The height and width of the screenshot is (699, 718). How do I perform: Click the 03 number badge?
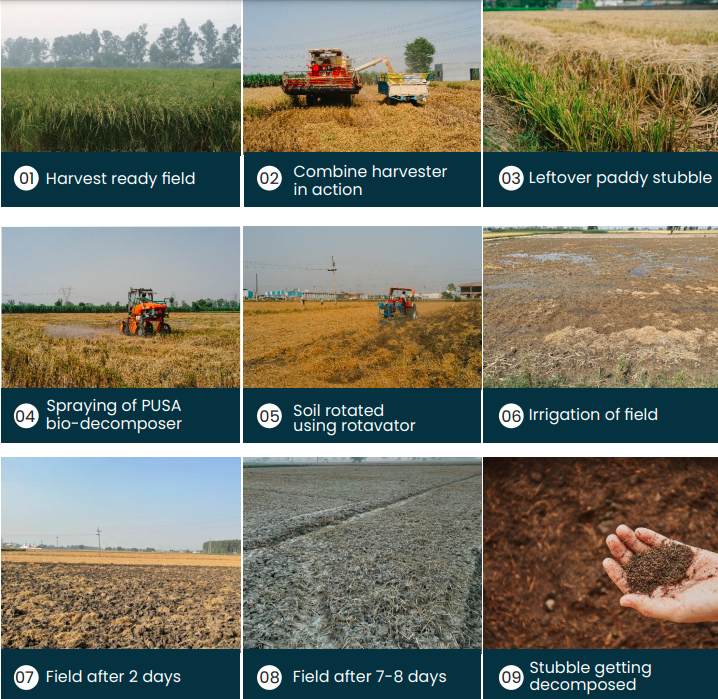[x=511, y=178]
